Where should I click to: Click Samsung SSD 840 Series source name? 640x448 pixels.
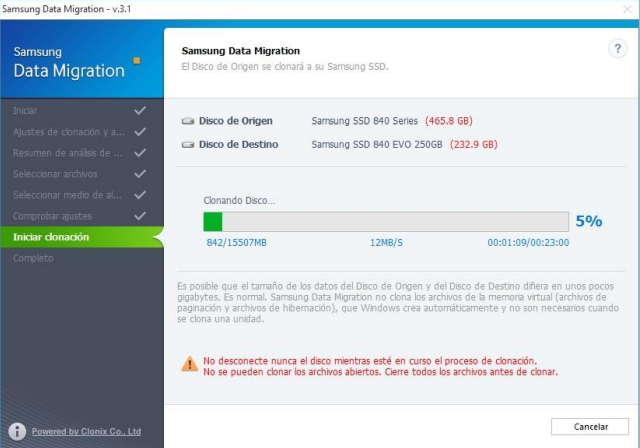click(x=364, y=121)
